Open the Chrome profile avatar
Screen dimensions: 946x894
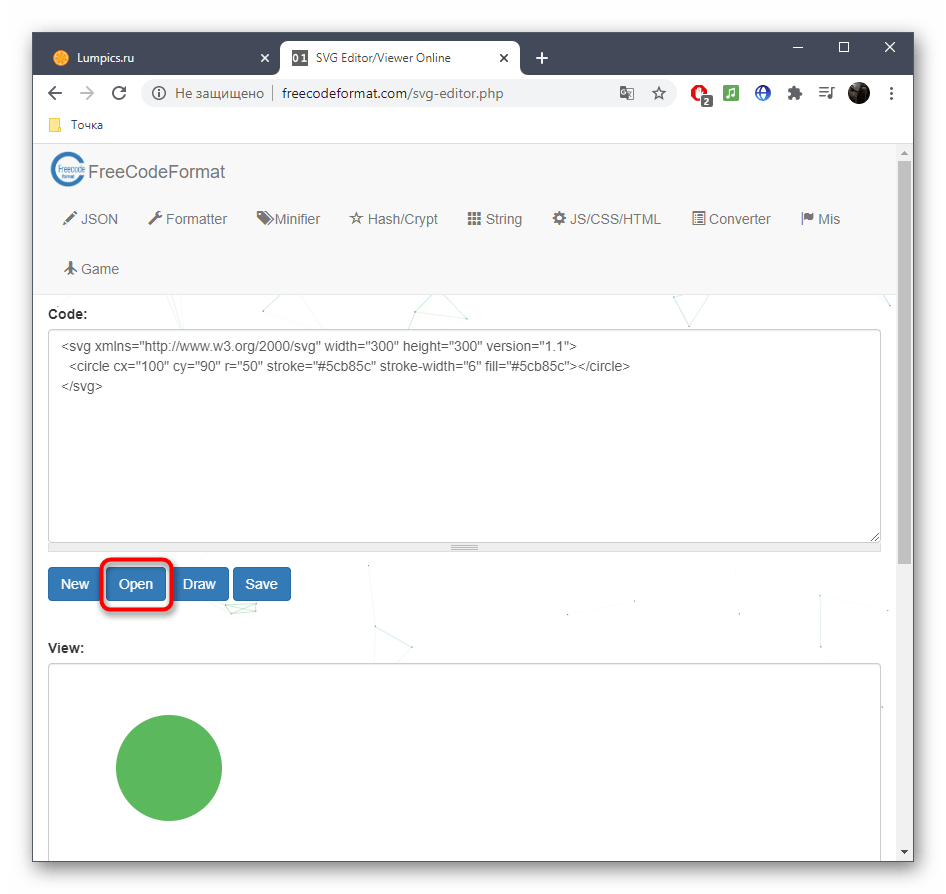pyautogui.click(x=859, y=93)
